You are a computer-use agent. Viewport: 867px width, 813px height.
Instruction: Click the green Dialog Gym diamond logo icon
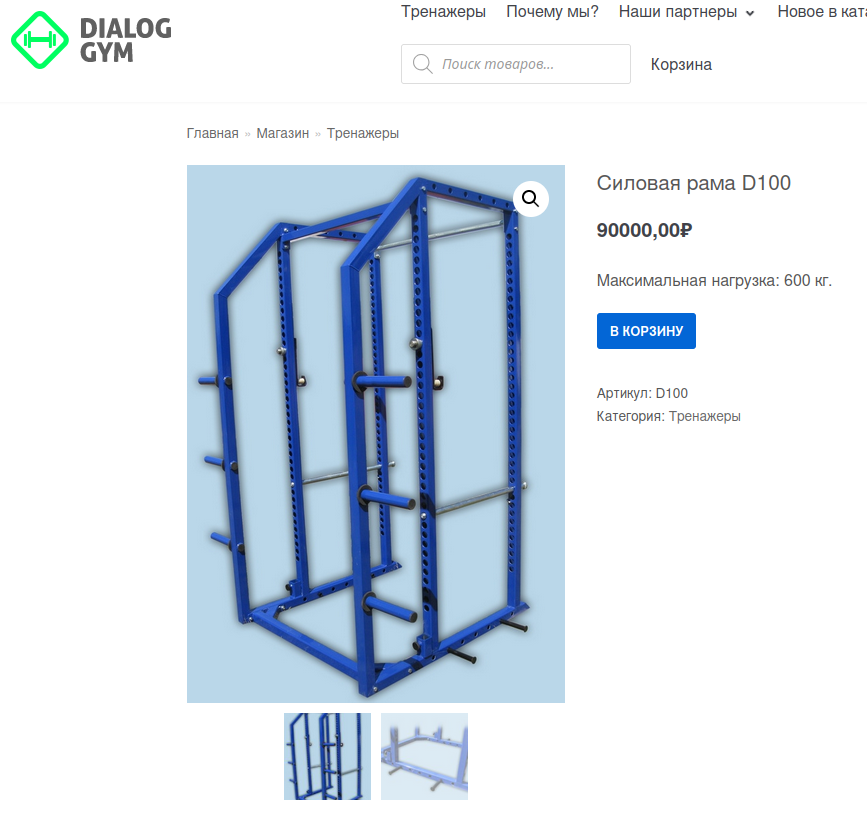tap(40, 40)
